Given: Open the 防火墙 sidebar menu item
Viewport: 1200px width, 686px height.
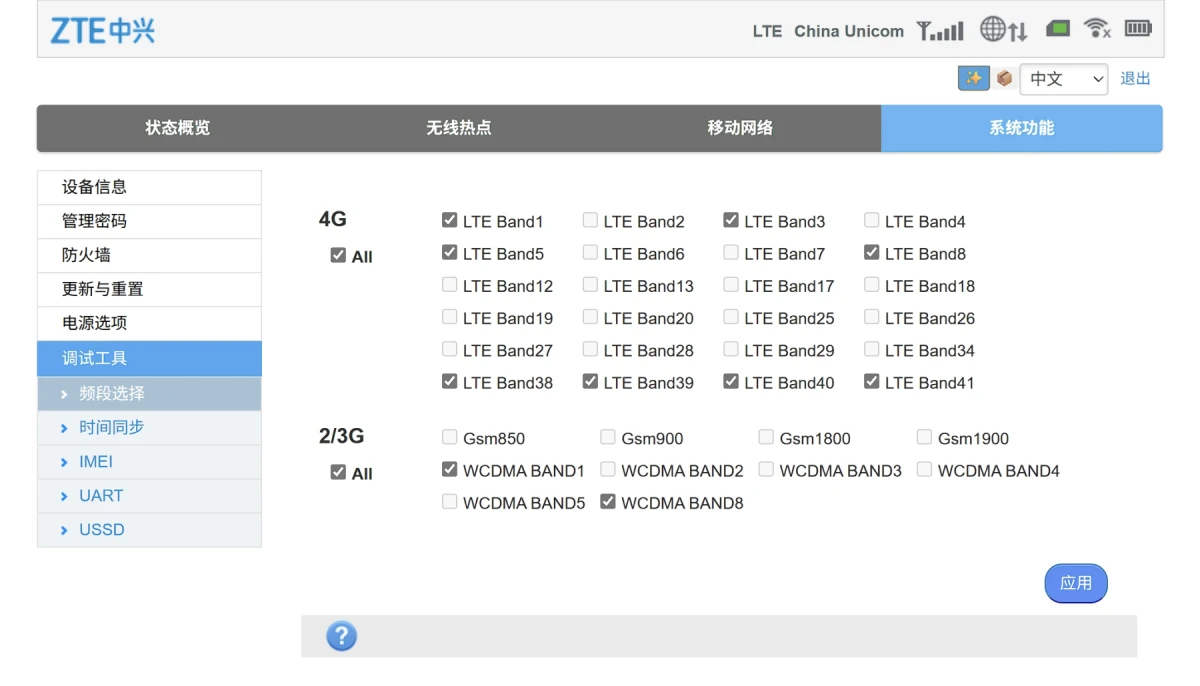Looking at the screenshot, I should click(87, 255).
